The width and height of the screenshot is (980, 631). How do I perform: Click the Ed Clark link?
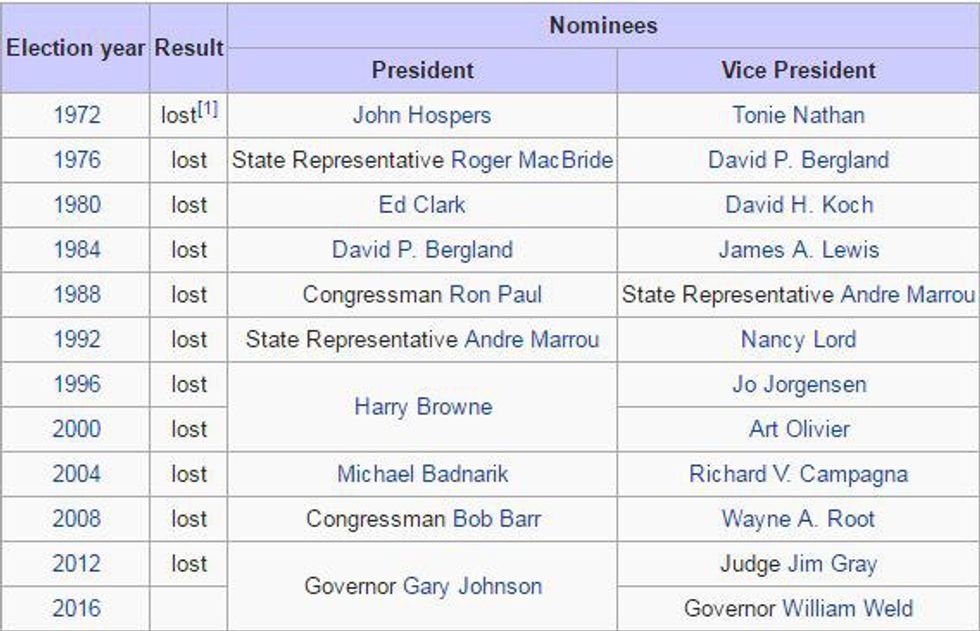coord(422,205)
